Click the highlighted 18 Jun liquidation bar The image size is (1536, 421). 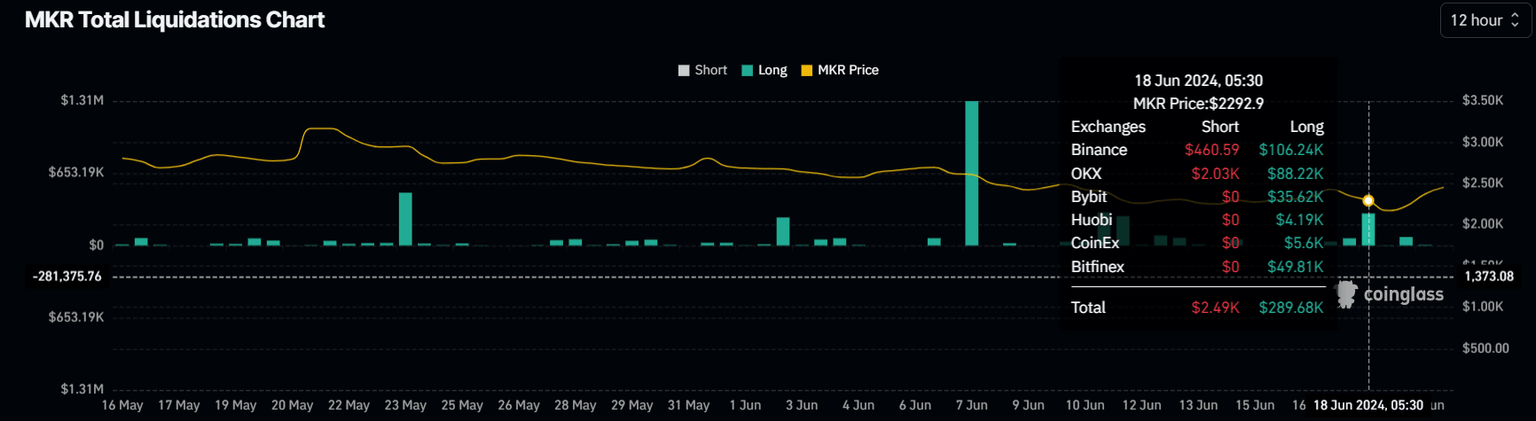tap(1368, 229)
